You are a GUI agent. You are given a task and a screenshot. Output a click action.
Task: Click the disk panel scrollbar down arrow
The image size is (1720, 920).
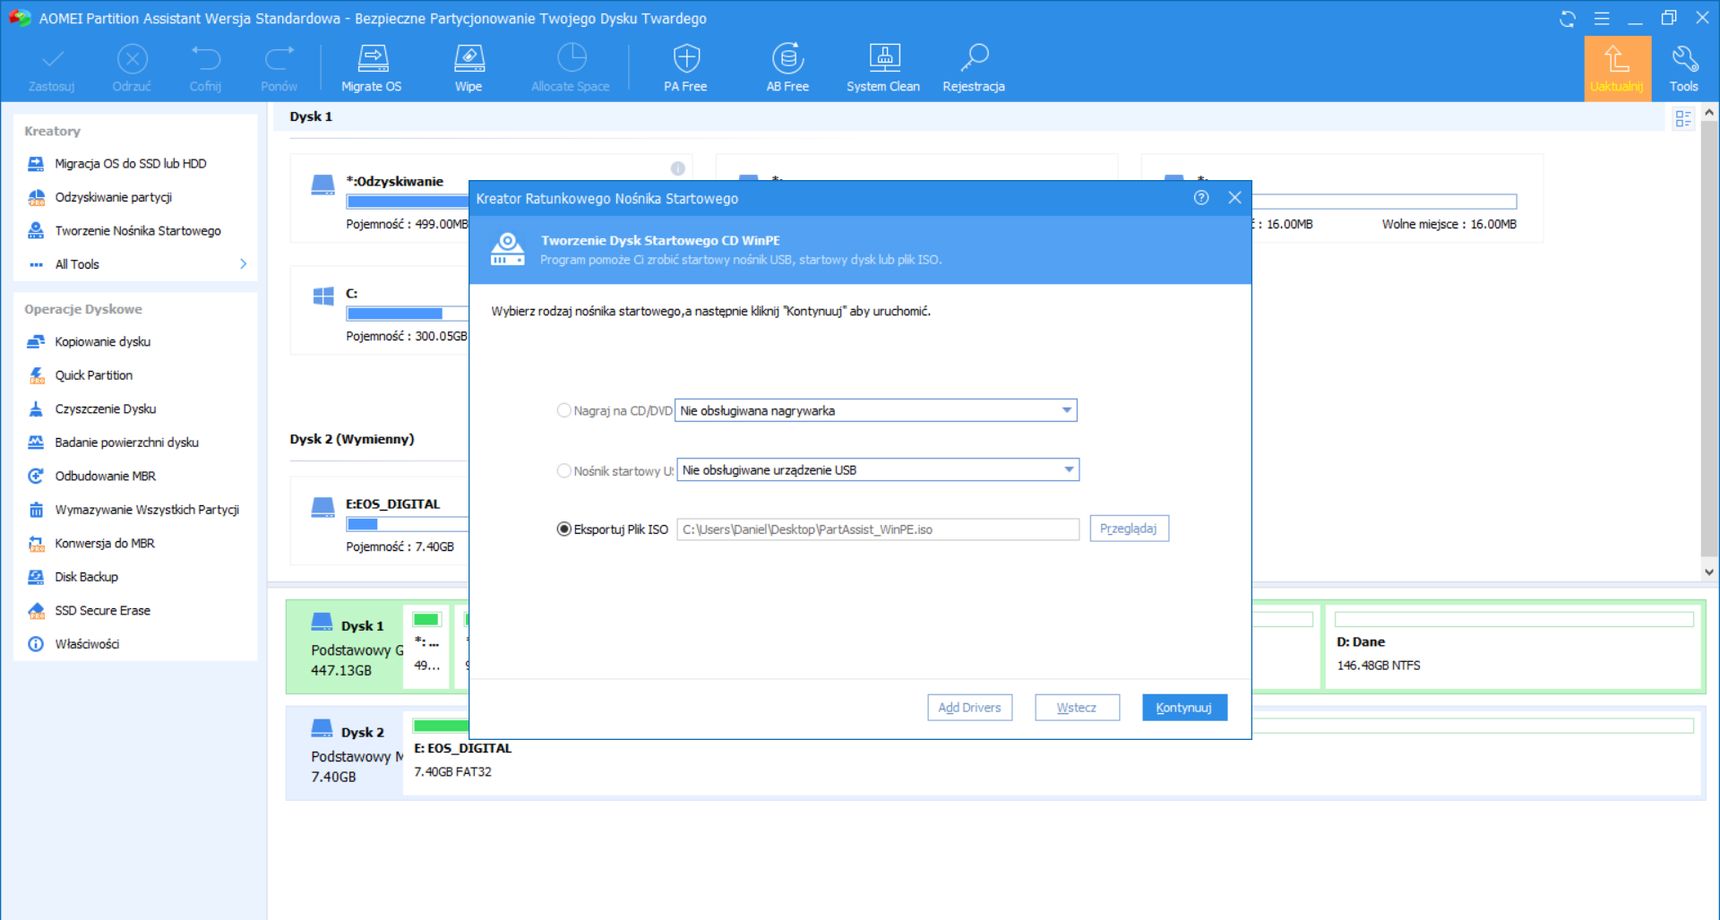(1709, 572)
